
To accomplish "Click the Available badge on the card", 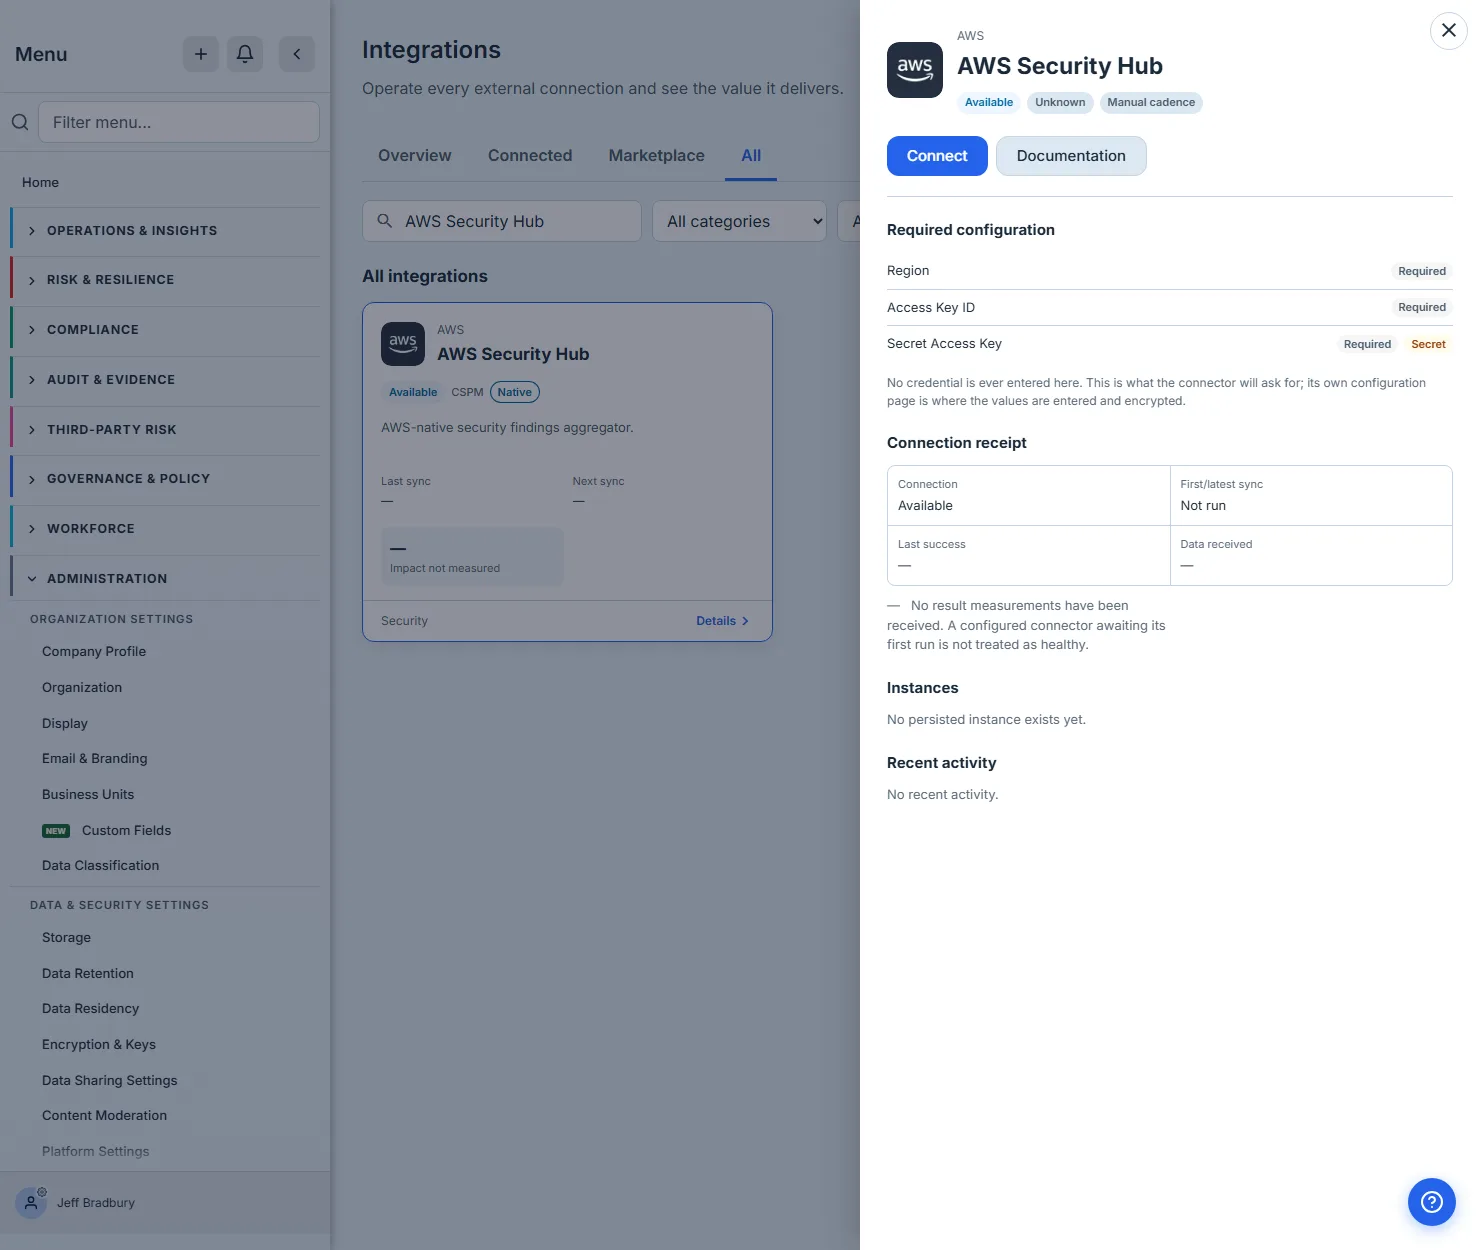I will click(x=413, y=392).
